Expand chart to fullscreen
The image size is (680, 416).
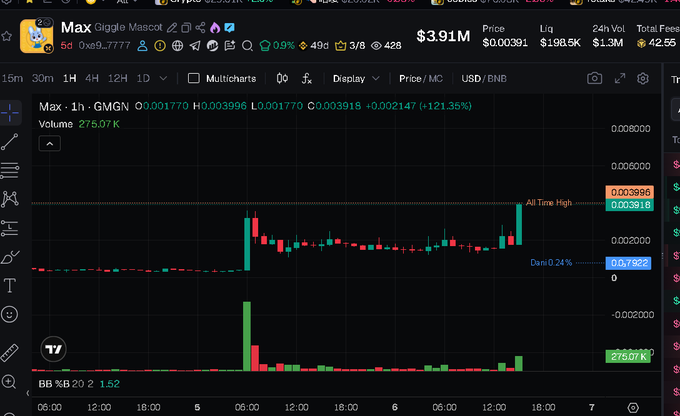click(620, 79)
